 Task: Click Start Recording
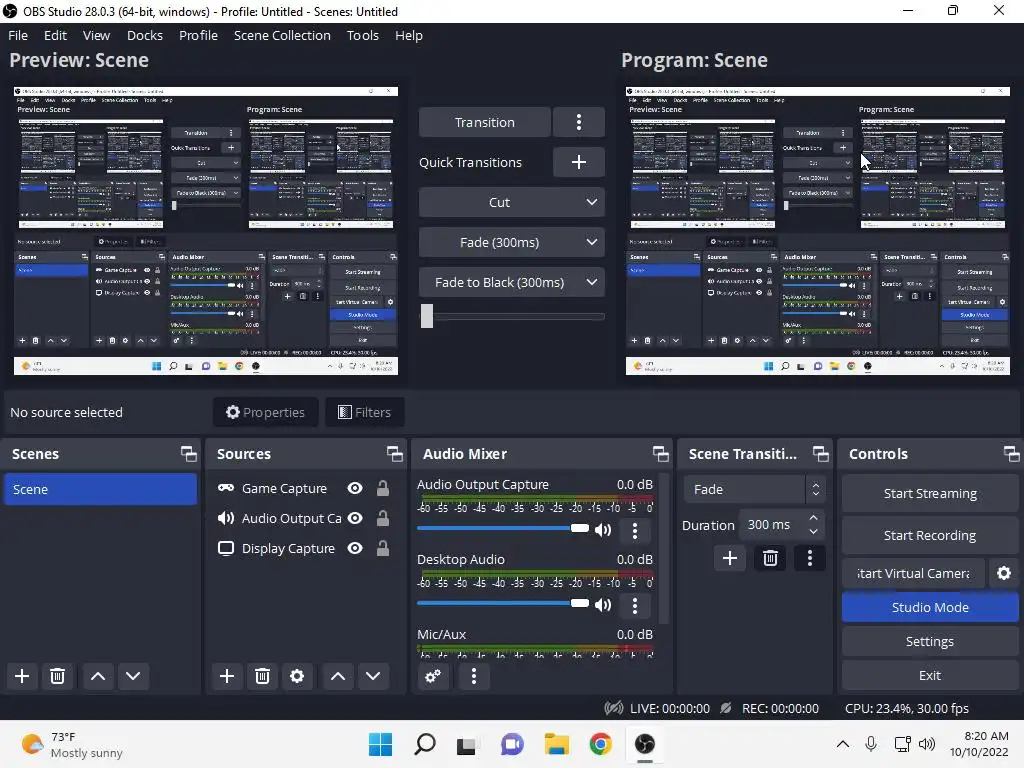point(930,535)
